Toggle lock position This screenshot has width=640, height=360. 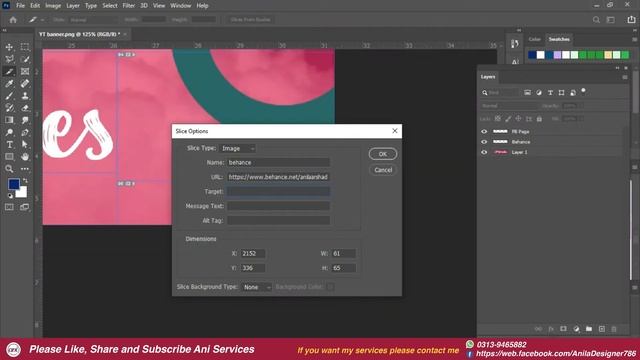518,118
